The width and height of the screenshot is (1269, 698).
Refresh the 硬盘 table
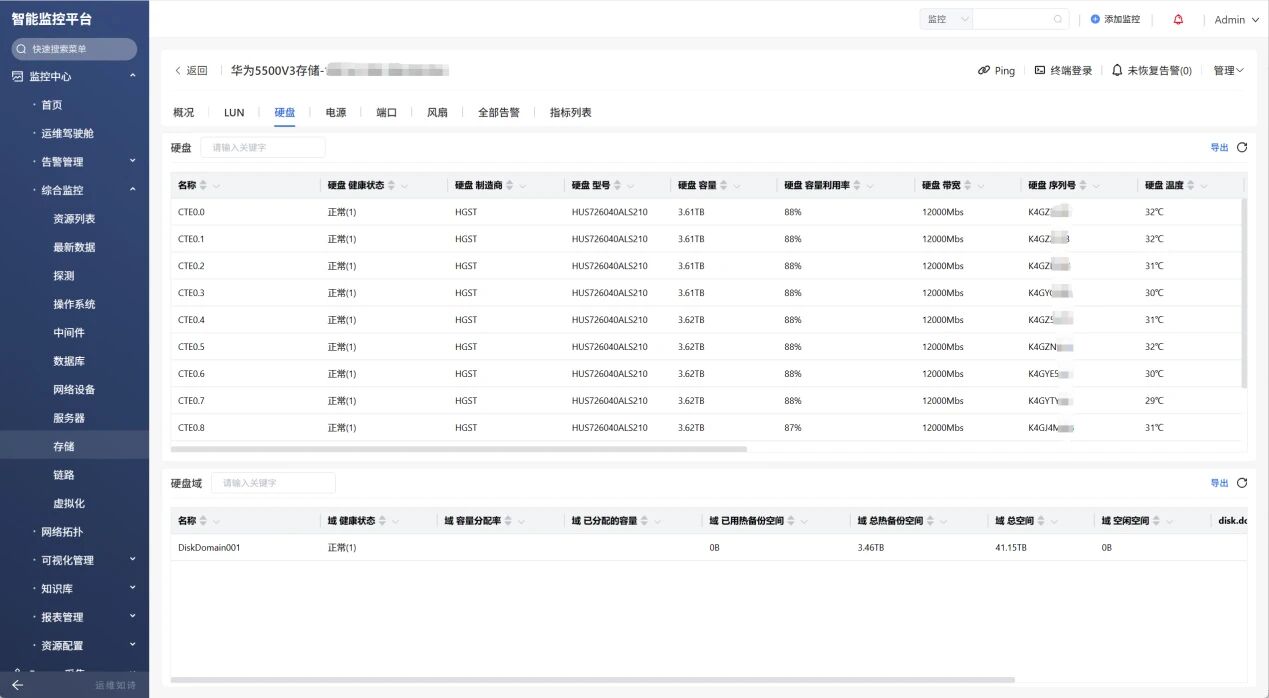[x=1242, y=147]
